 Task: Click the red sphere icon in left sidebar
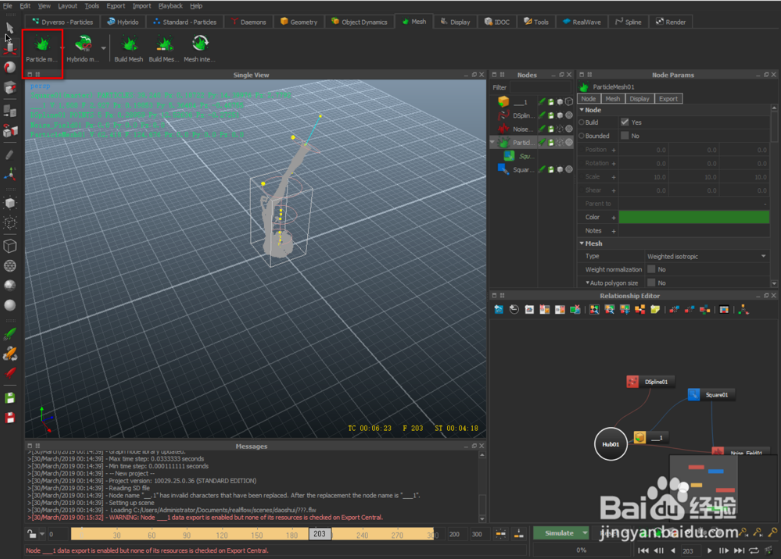click(x=9, y=67)
